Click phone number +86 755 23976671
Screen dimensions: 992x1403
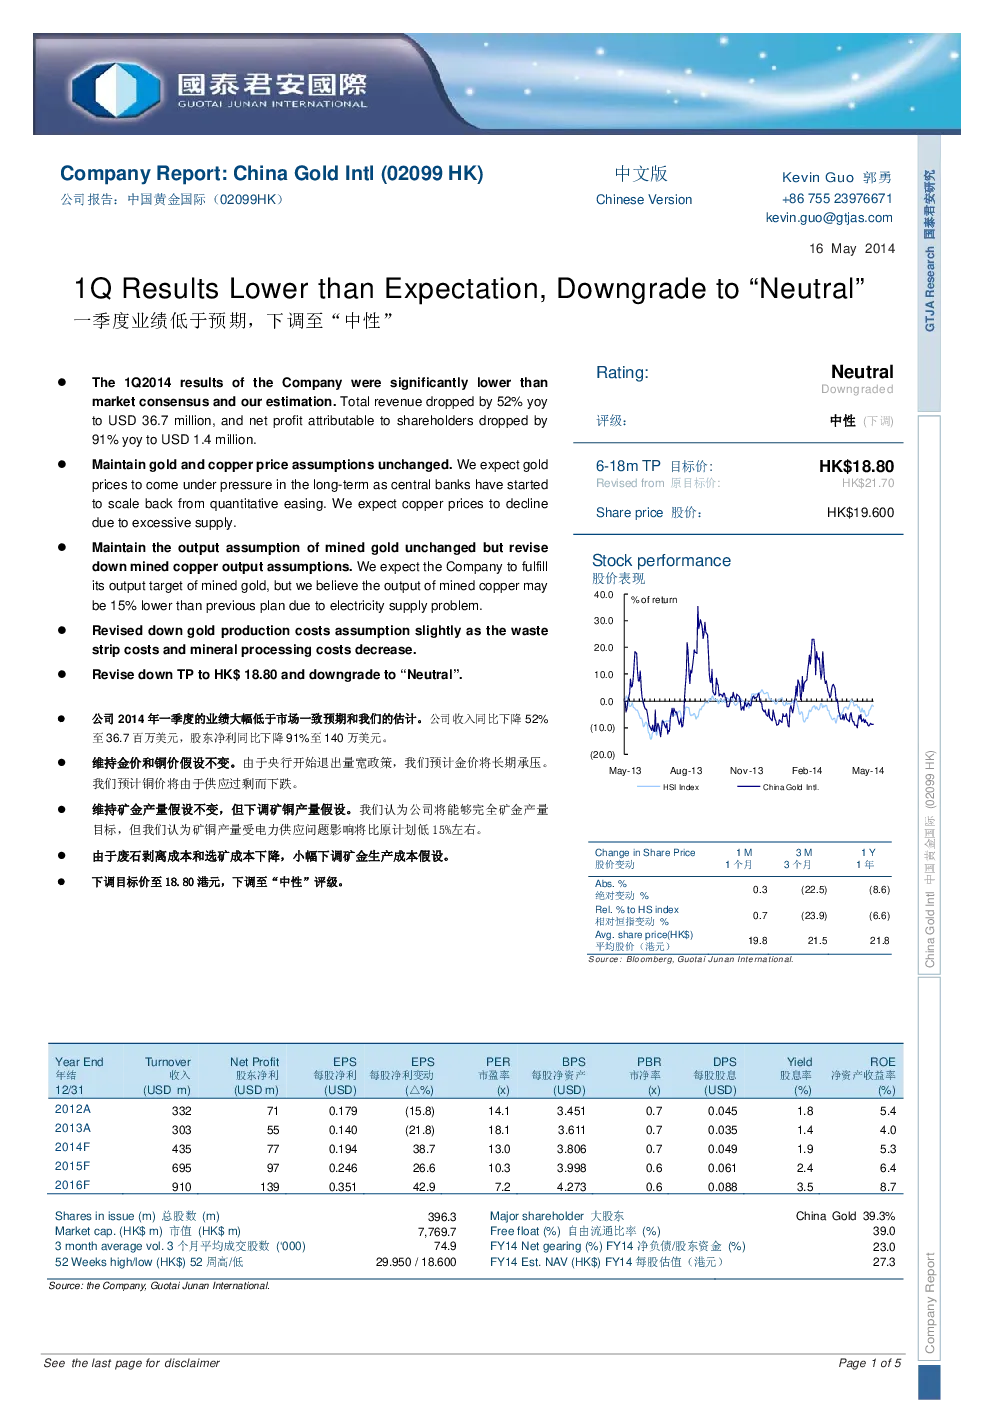[837, 199]
